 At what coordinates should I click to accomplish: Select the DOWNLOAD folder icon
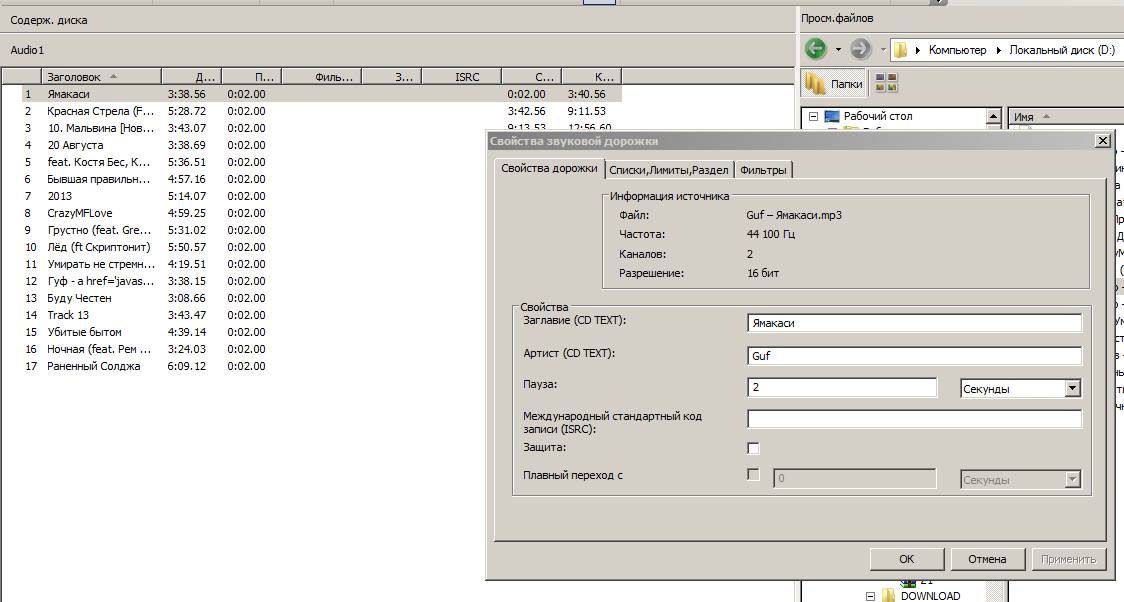(x=888, y=596)
